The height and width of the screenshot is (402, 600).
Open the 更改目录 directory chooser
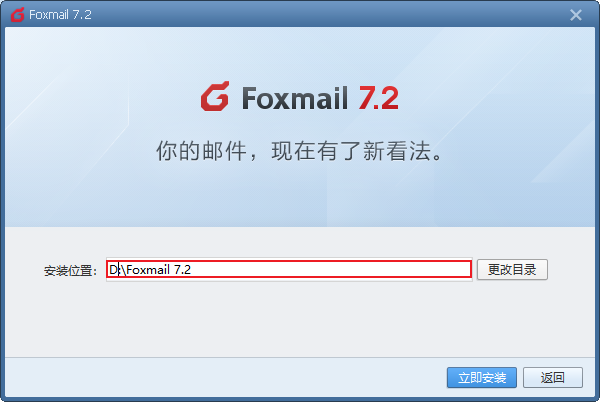[512, 270]
